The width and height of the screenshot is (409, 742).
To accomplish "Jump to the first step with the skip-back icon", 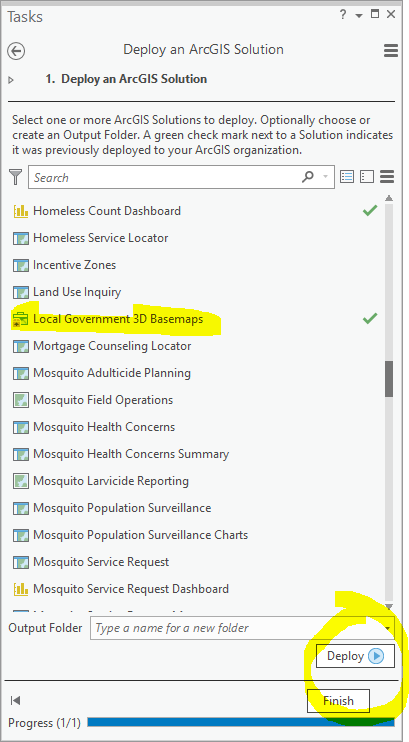I will click(16, 700).
